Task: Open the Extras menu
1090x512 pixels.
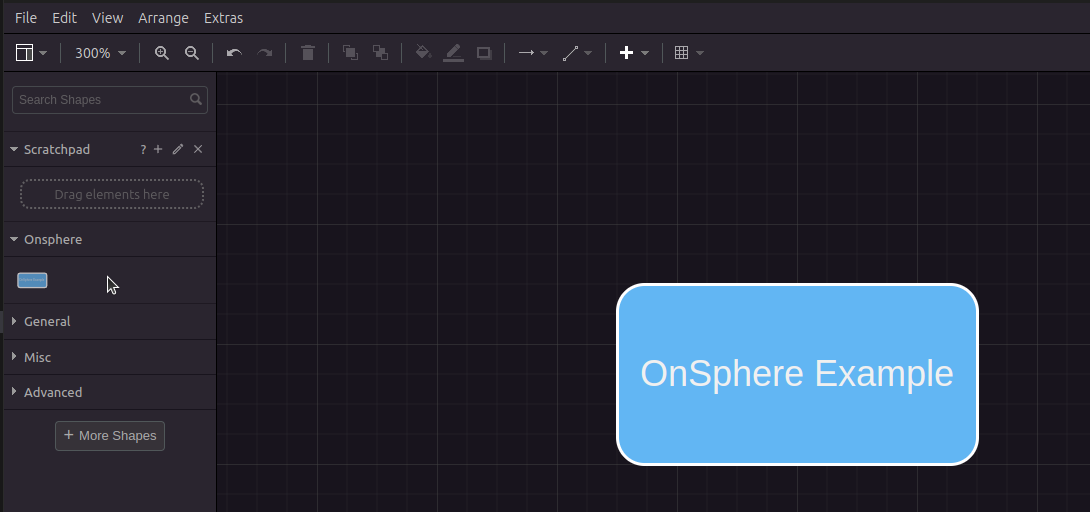Action: 223,18
